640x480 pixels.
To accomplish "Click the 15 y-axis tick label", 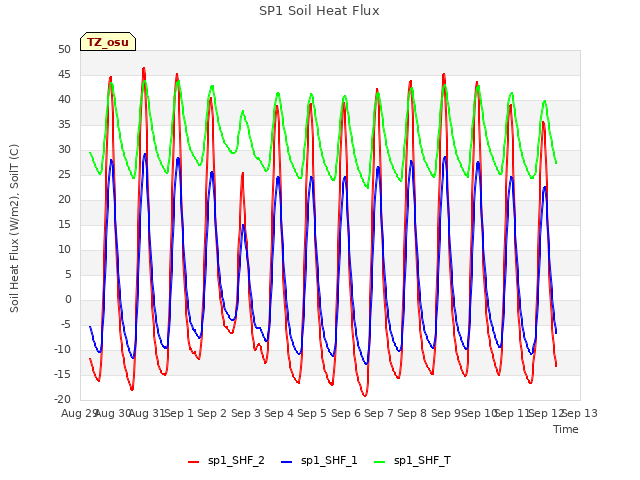I will coord(64,224).
